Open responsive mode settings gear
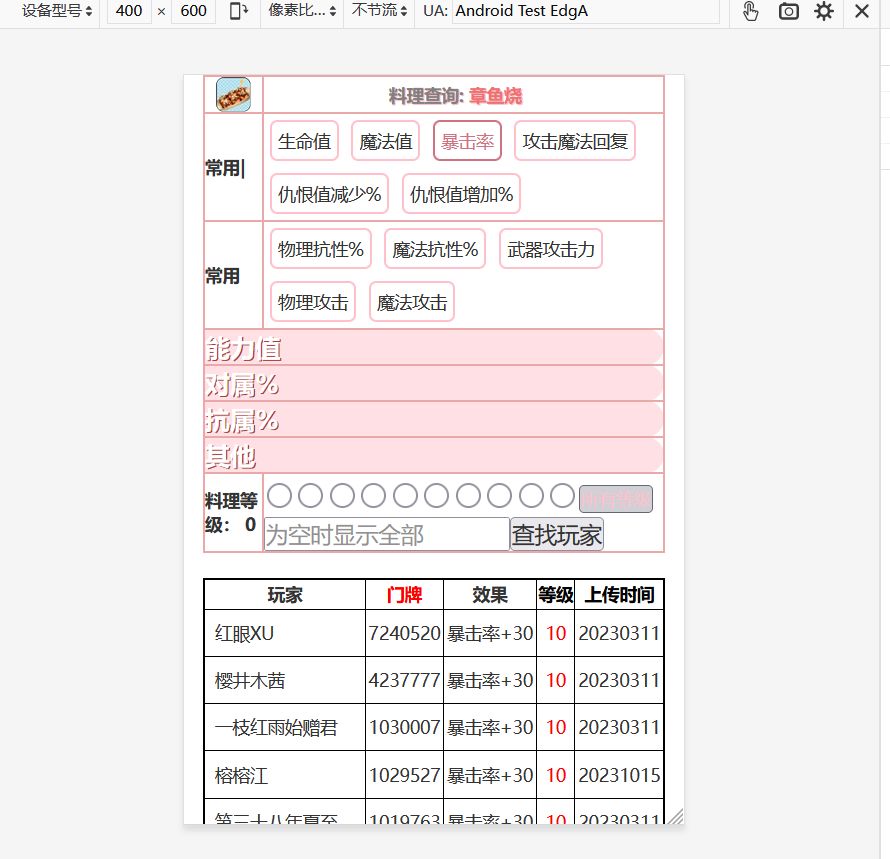The image size is (890, 859). (824, 11)
